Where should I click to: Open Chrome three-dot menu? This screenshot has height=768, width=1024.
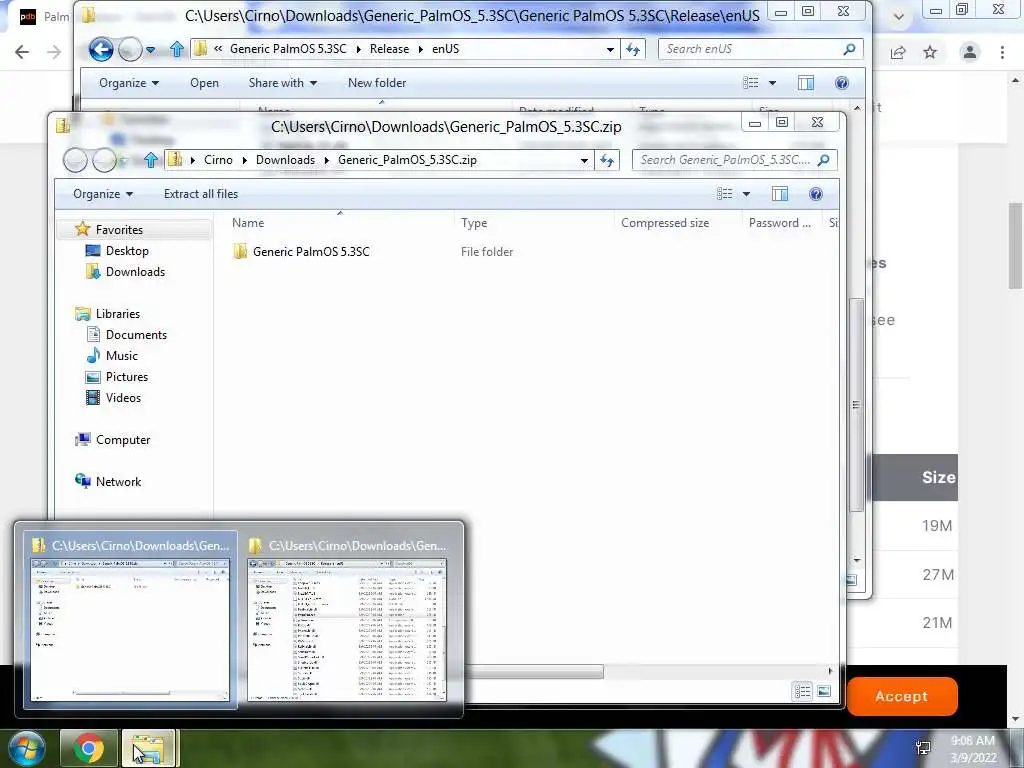1002,52
